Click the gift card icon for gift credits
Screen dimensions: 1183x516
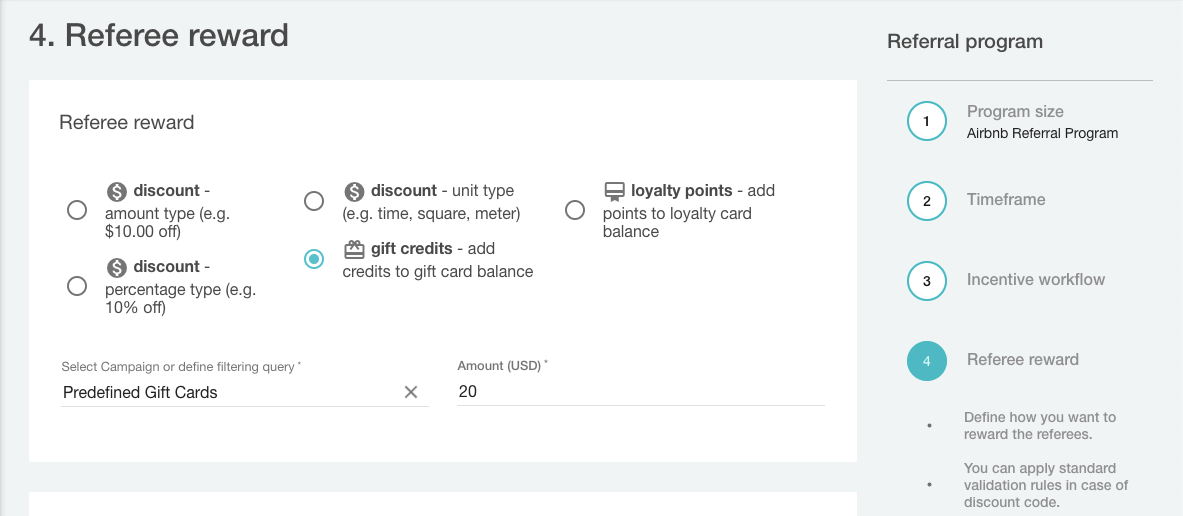pos(354,249)
